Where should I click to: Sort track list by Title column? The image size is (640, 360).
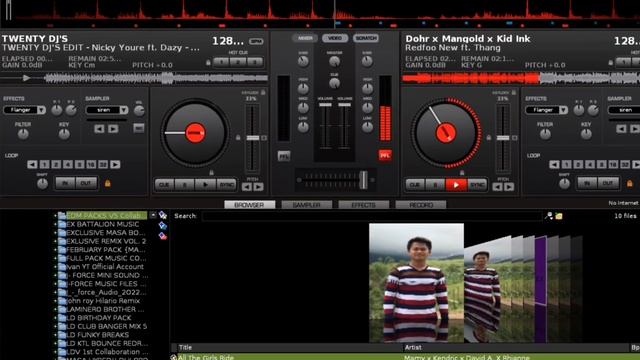(x=185, y=347)
